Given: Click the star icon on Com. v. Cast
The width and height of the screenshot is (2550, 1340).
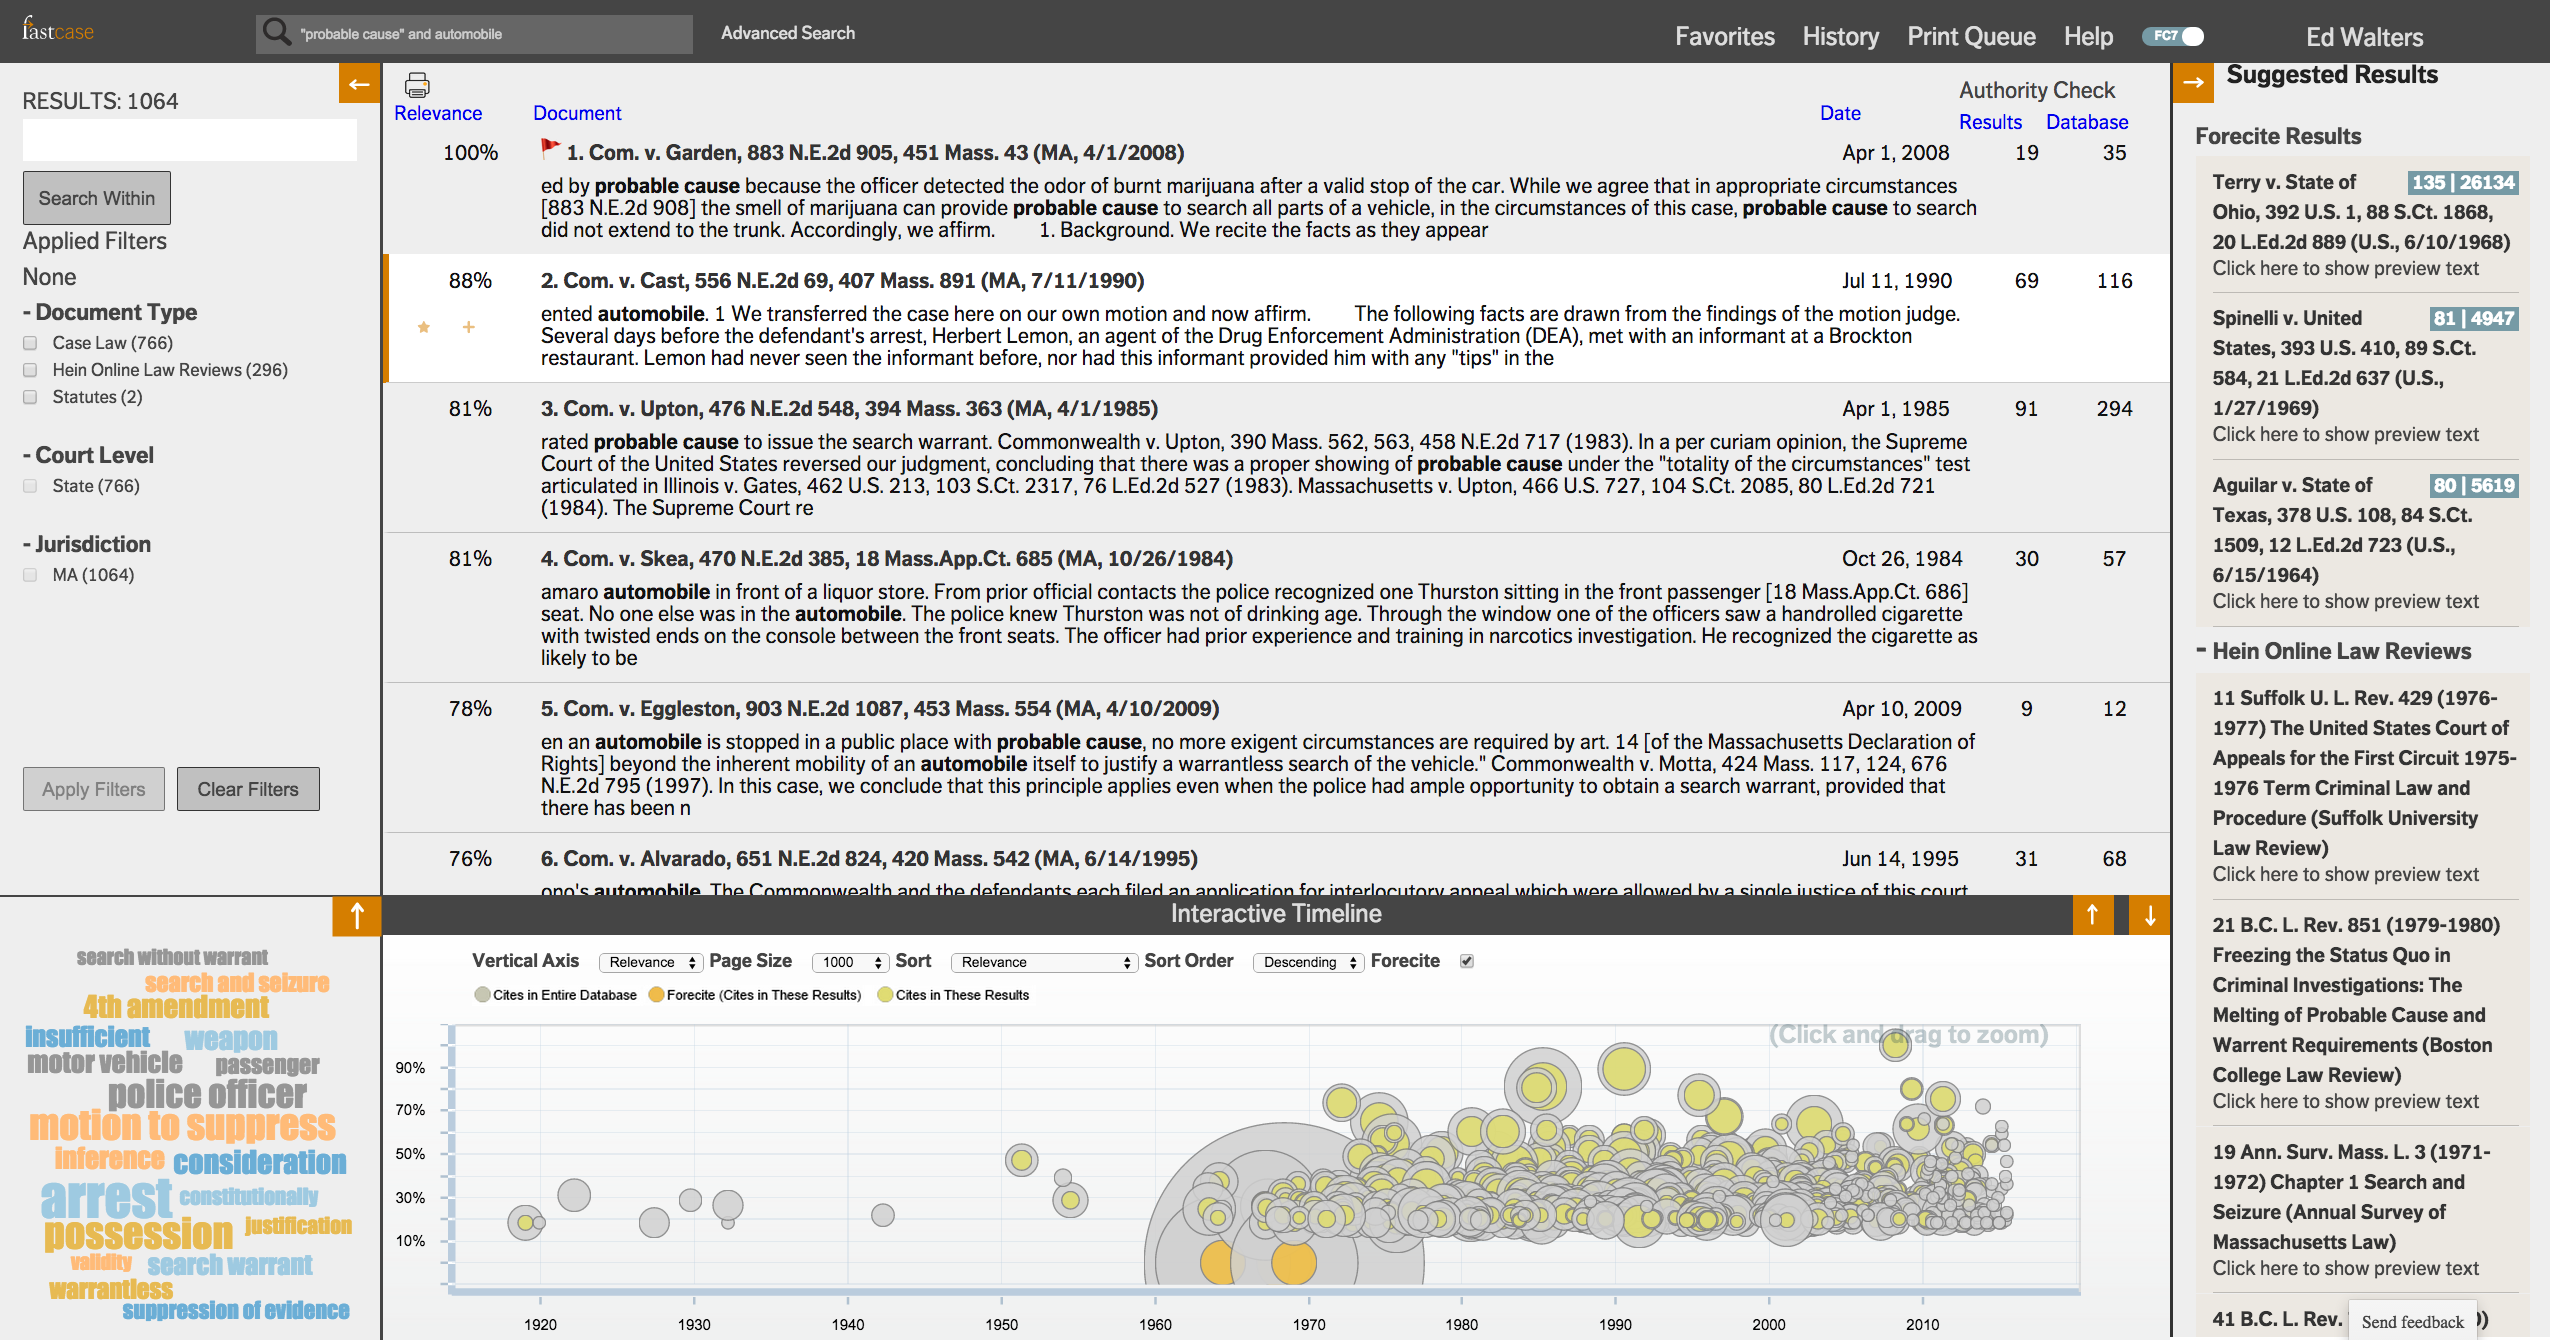Looking at the screenshot, I should 424,327.
